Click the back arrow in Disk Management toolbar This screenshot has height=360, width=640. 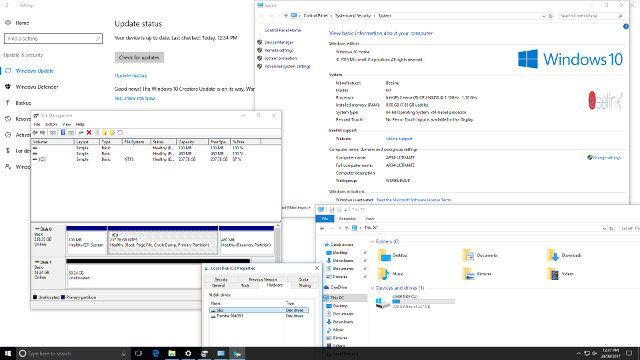click(35, 132)
